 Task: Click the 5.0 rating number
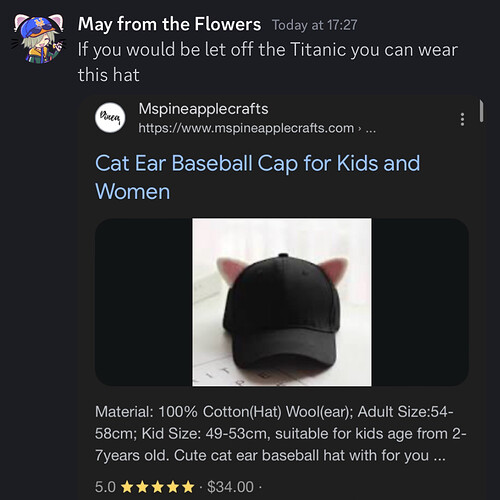coord(105,487)
